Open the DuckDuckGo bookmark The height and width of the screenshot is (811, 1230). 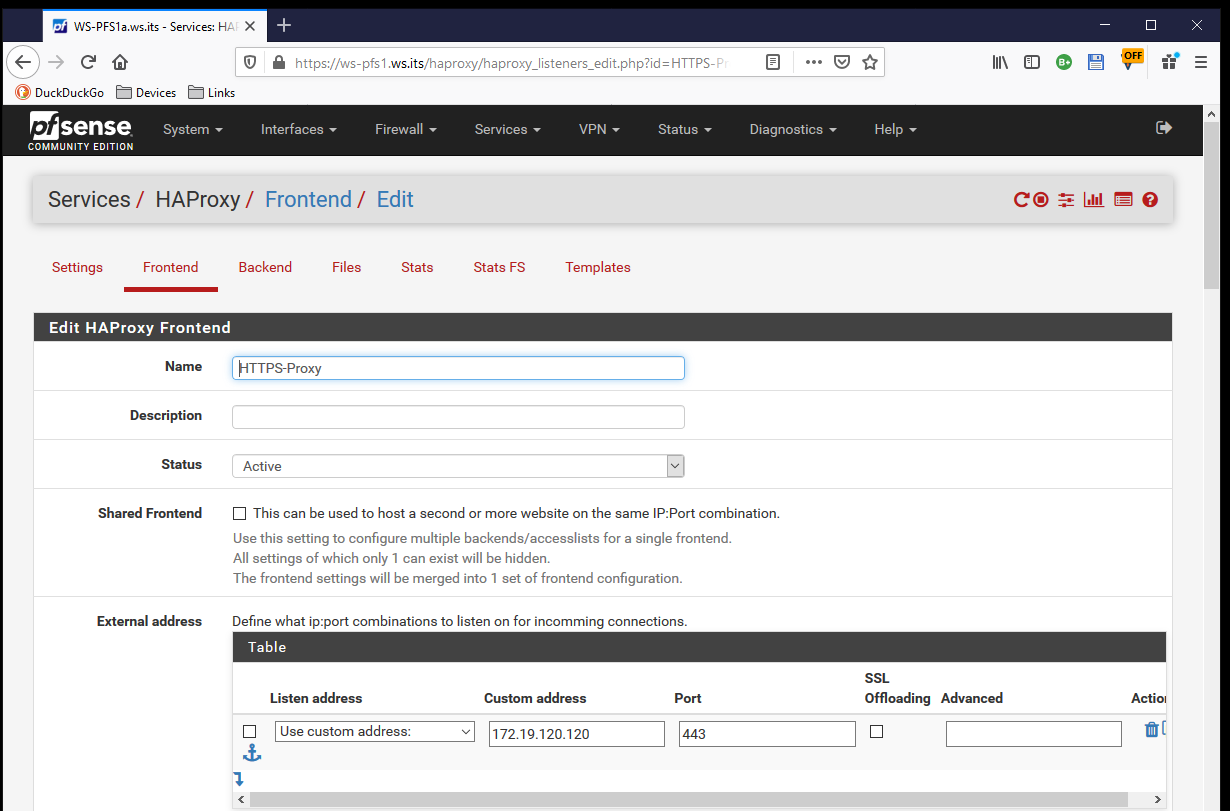point(59,92)
